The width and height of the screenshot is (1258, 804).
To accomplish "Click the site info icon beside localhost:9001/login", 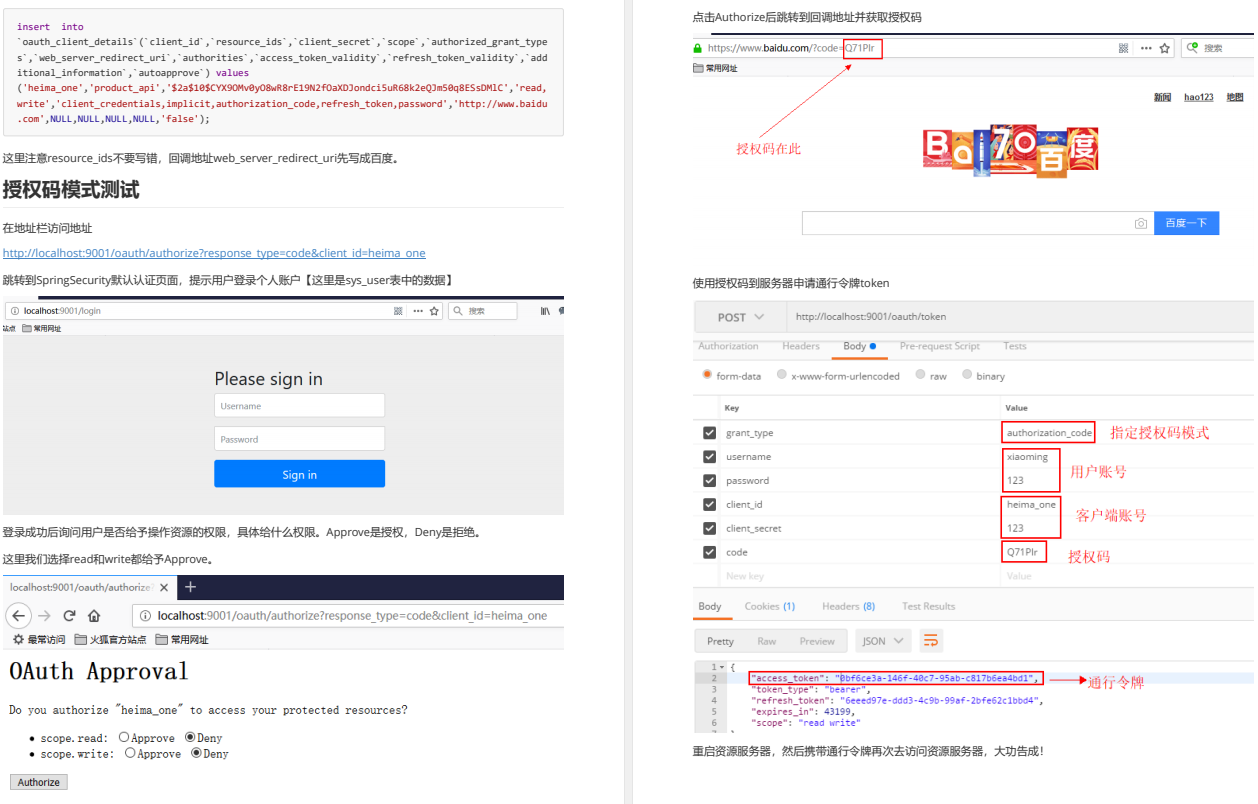I will (x=14, y=311).
